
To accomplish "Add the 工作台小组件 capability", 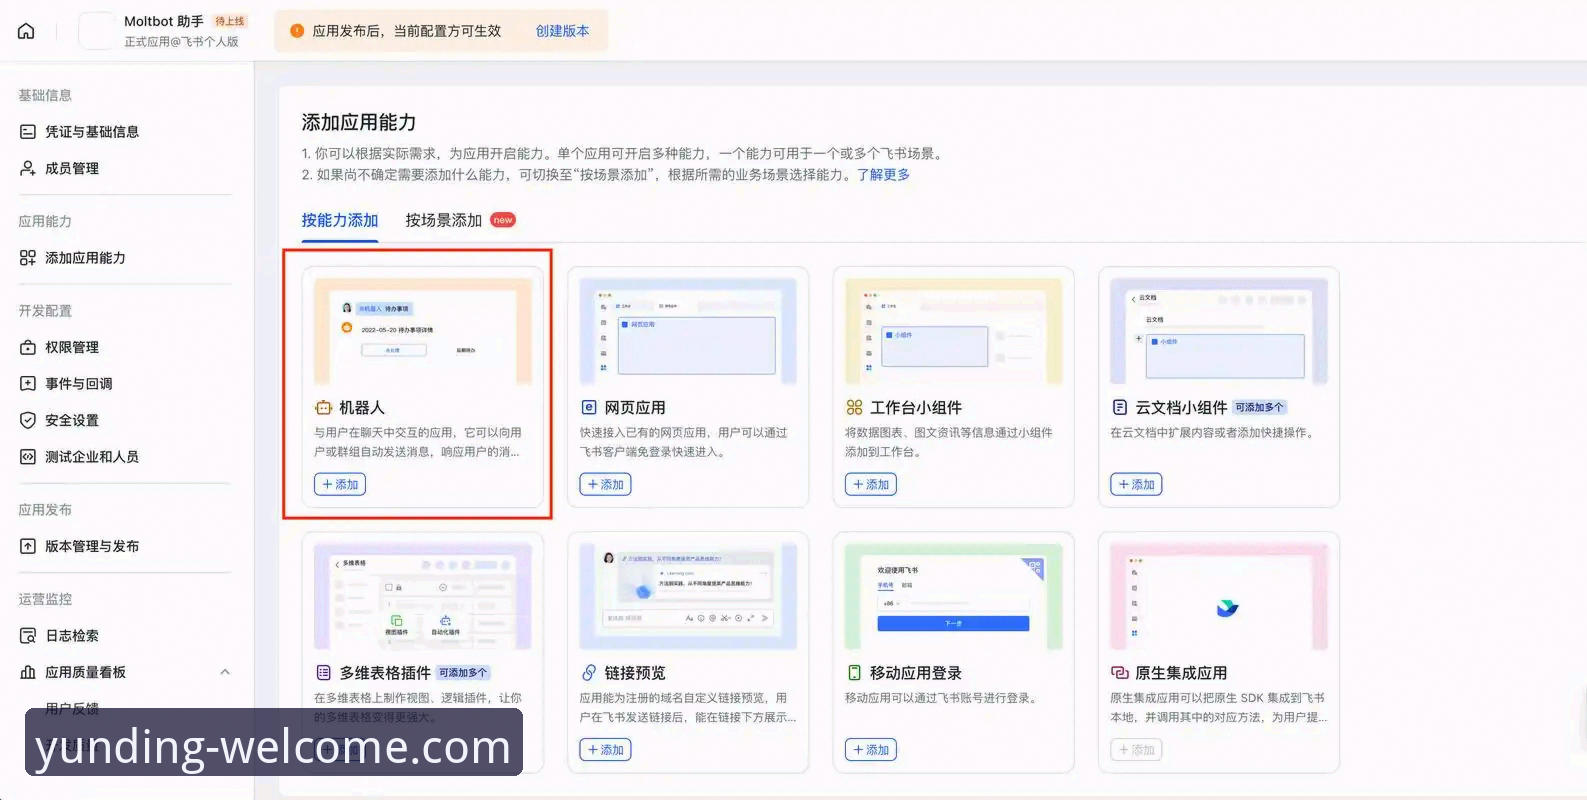I will coord(871,485).
